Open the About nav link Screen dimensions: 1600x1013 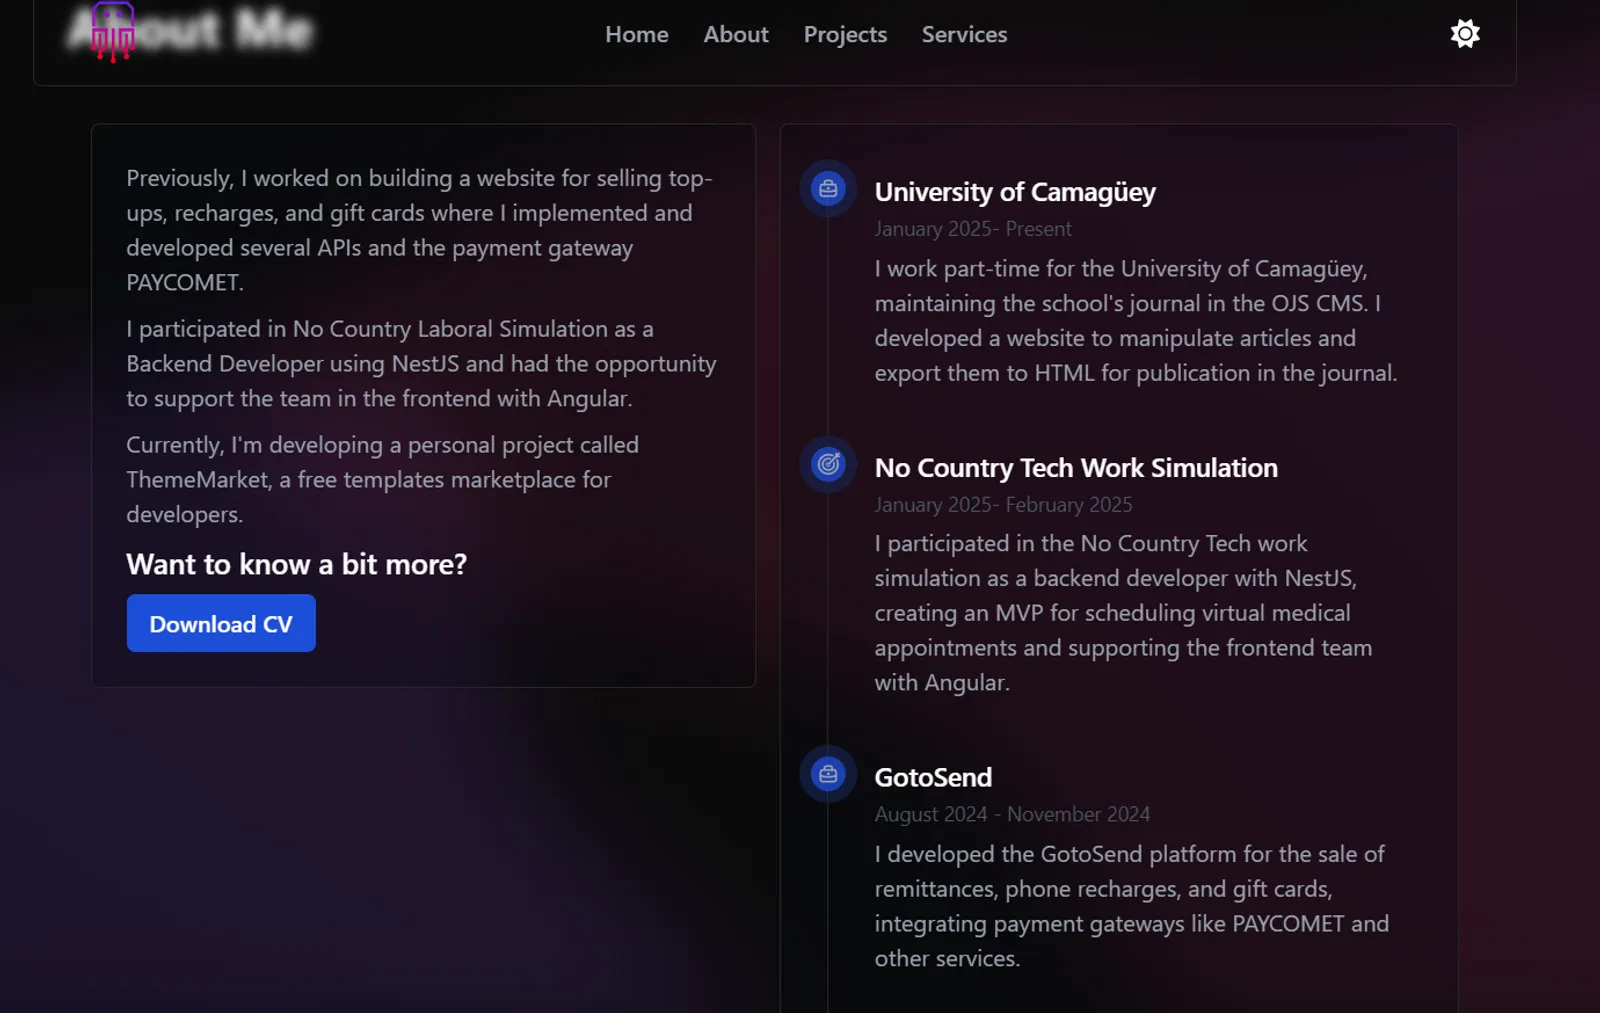point(735,34)
